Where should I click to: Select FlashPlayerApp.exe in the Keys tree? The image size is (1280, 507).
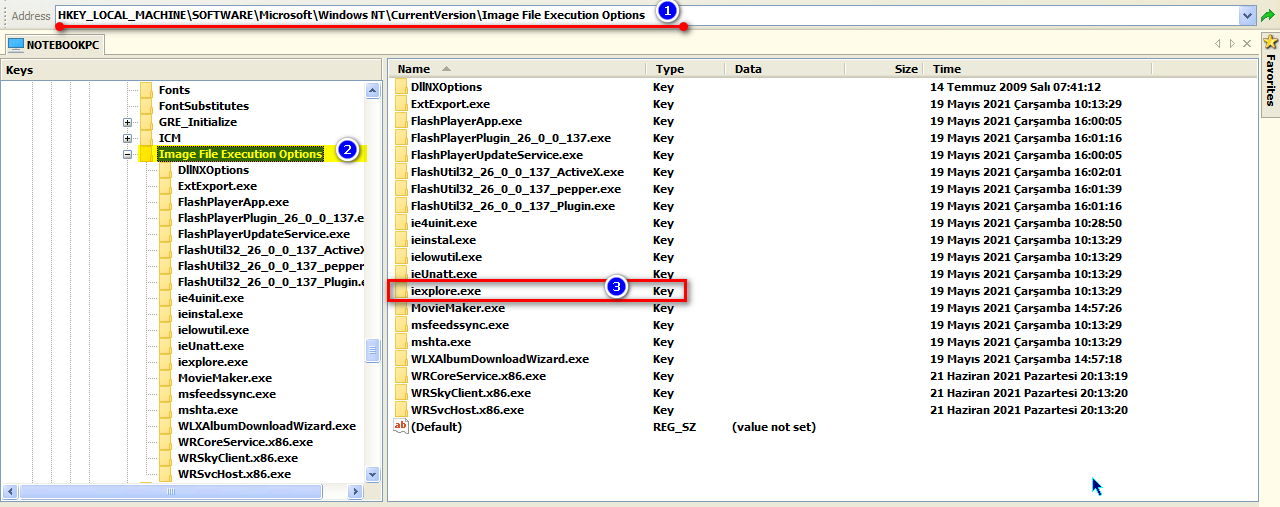(x=233, y=202)
